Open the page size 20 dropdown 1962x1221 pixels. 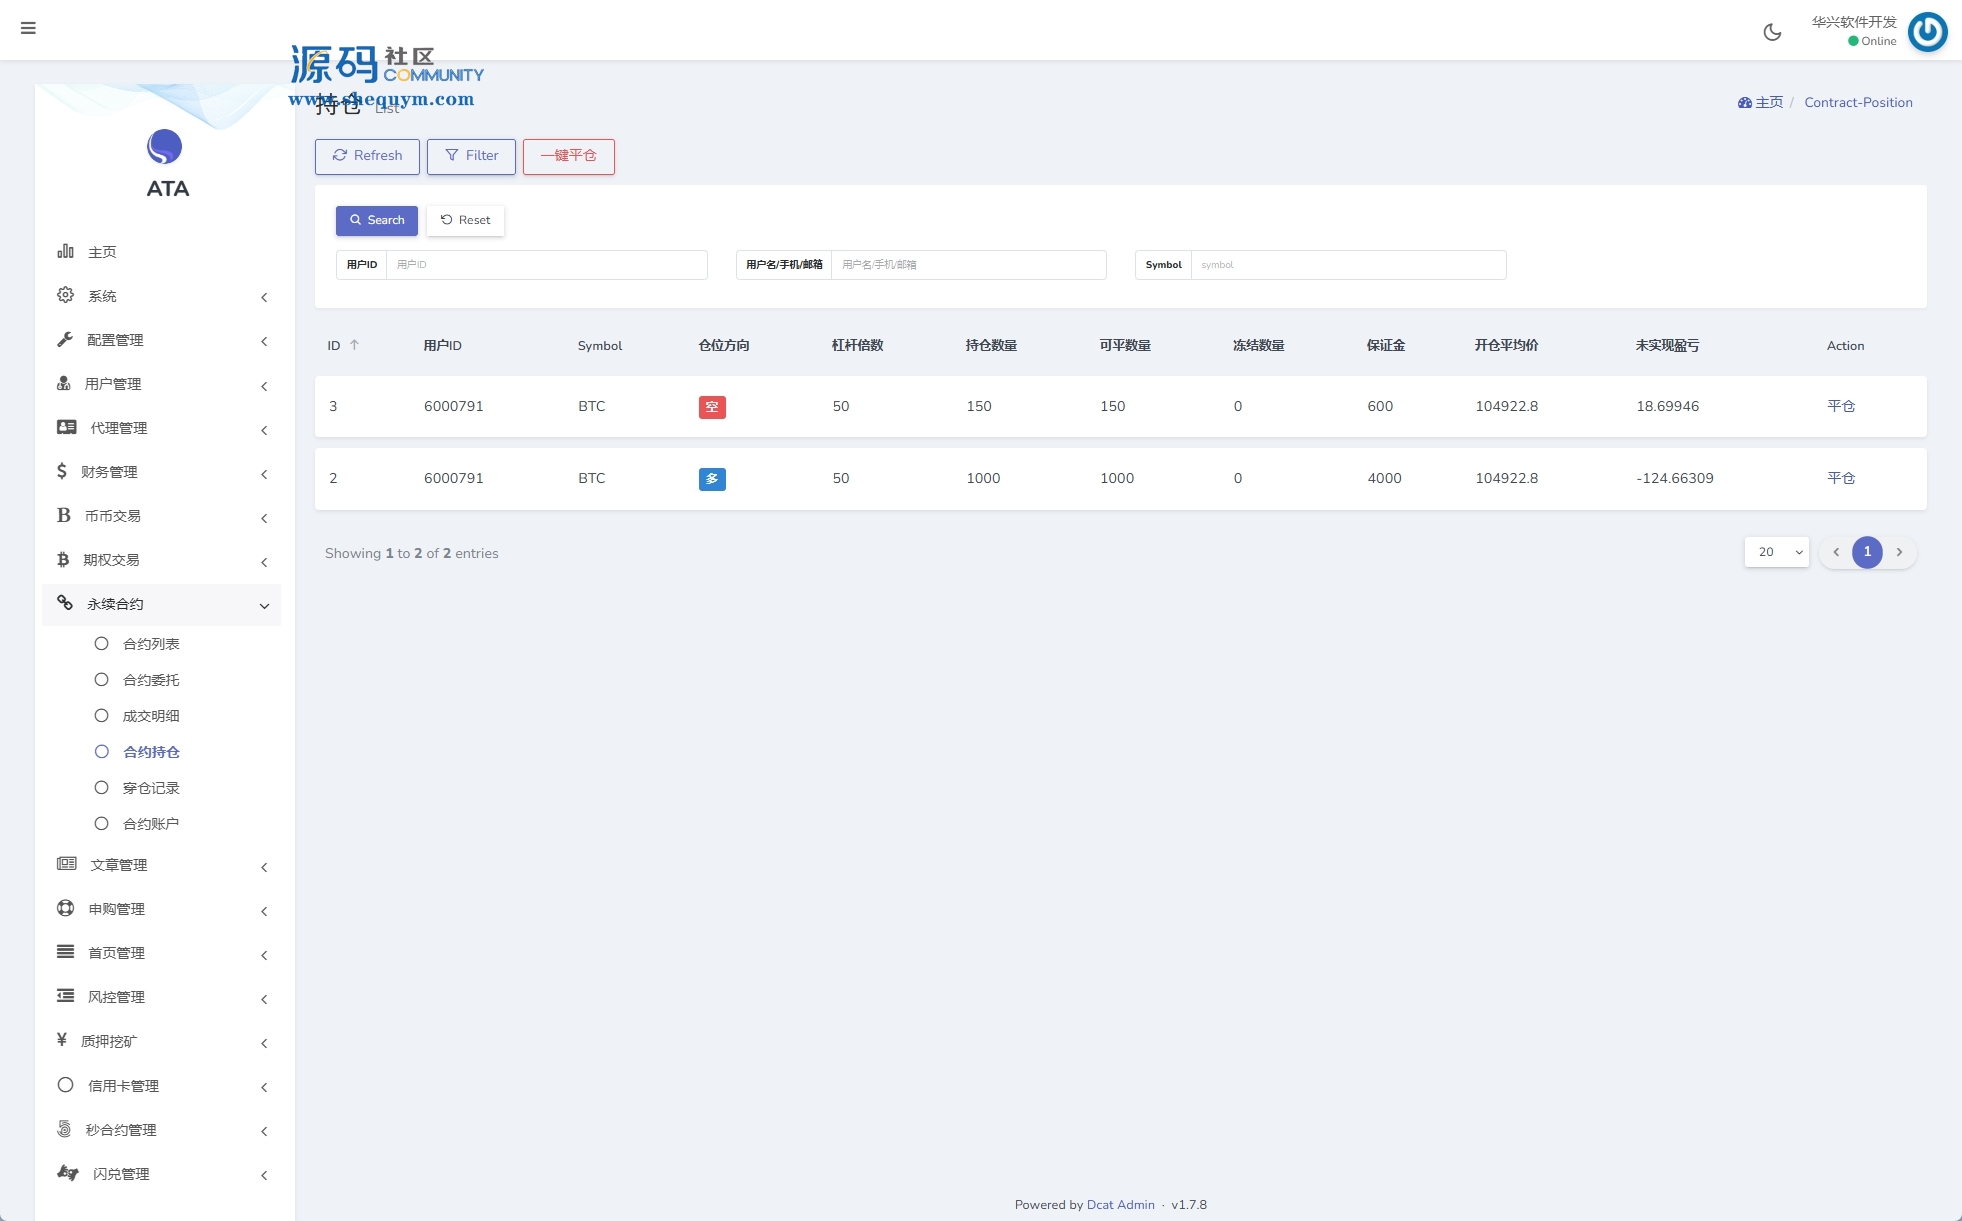coord(1777,552)
